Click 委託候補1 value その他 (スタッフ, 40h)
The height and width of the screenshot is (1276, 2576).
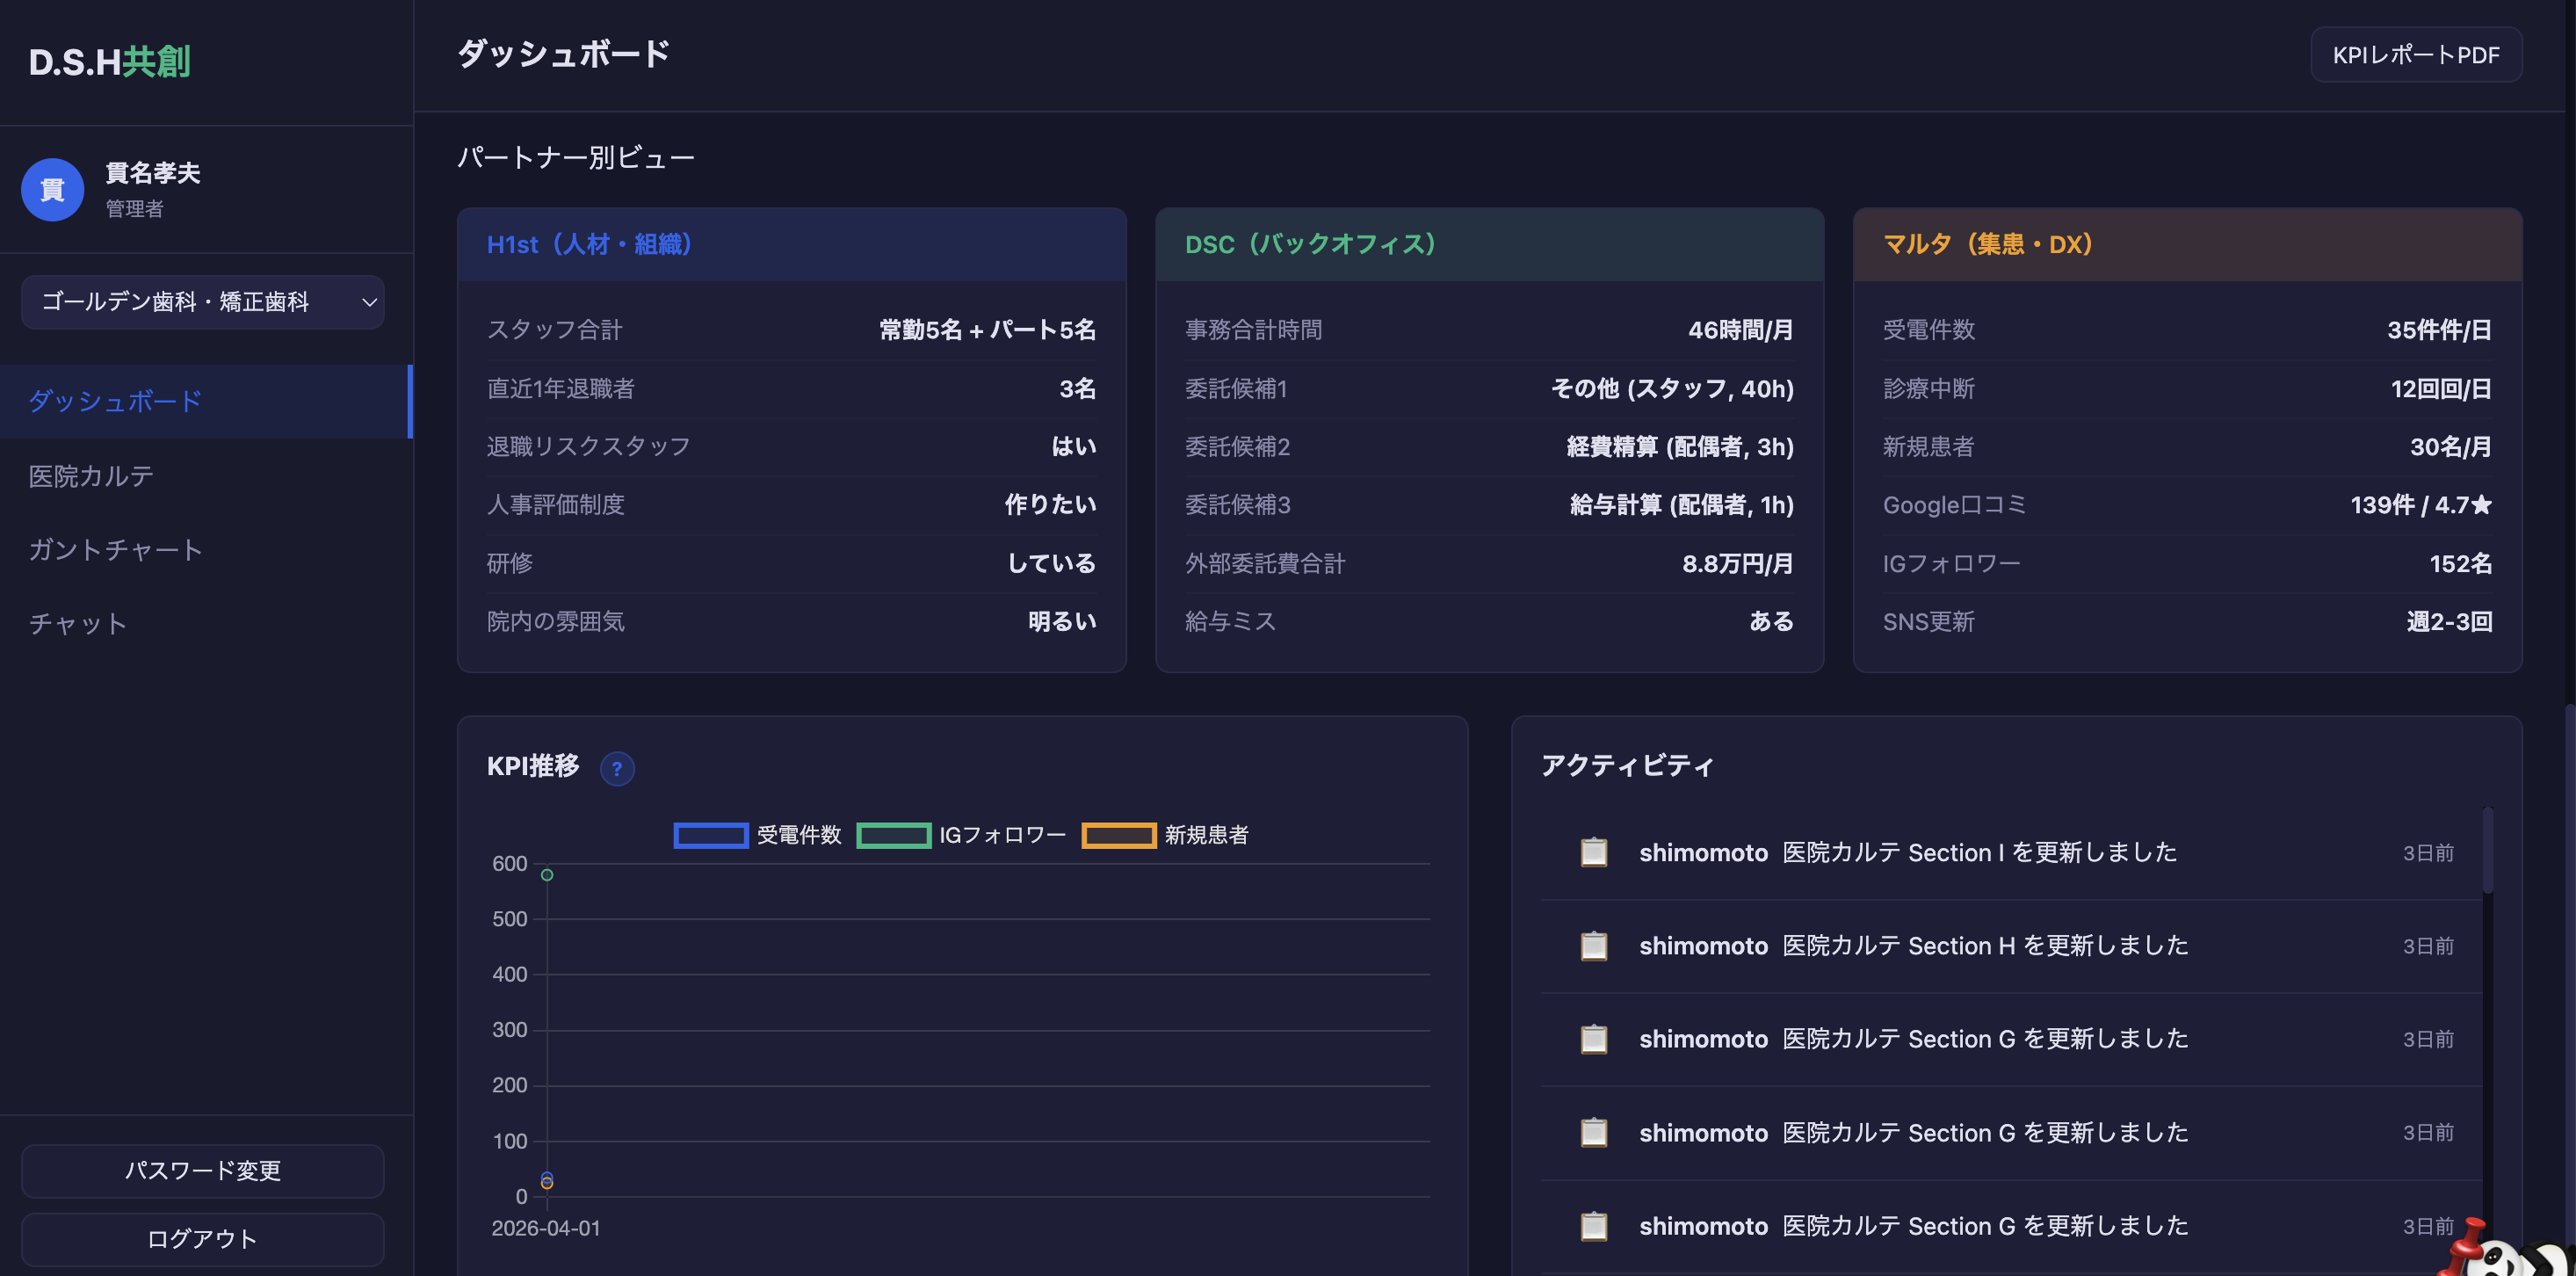coord(1672,388)
